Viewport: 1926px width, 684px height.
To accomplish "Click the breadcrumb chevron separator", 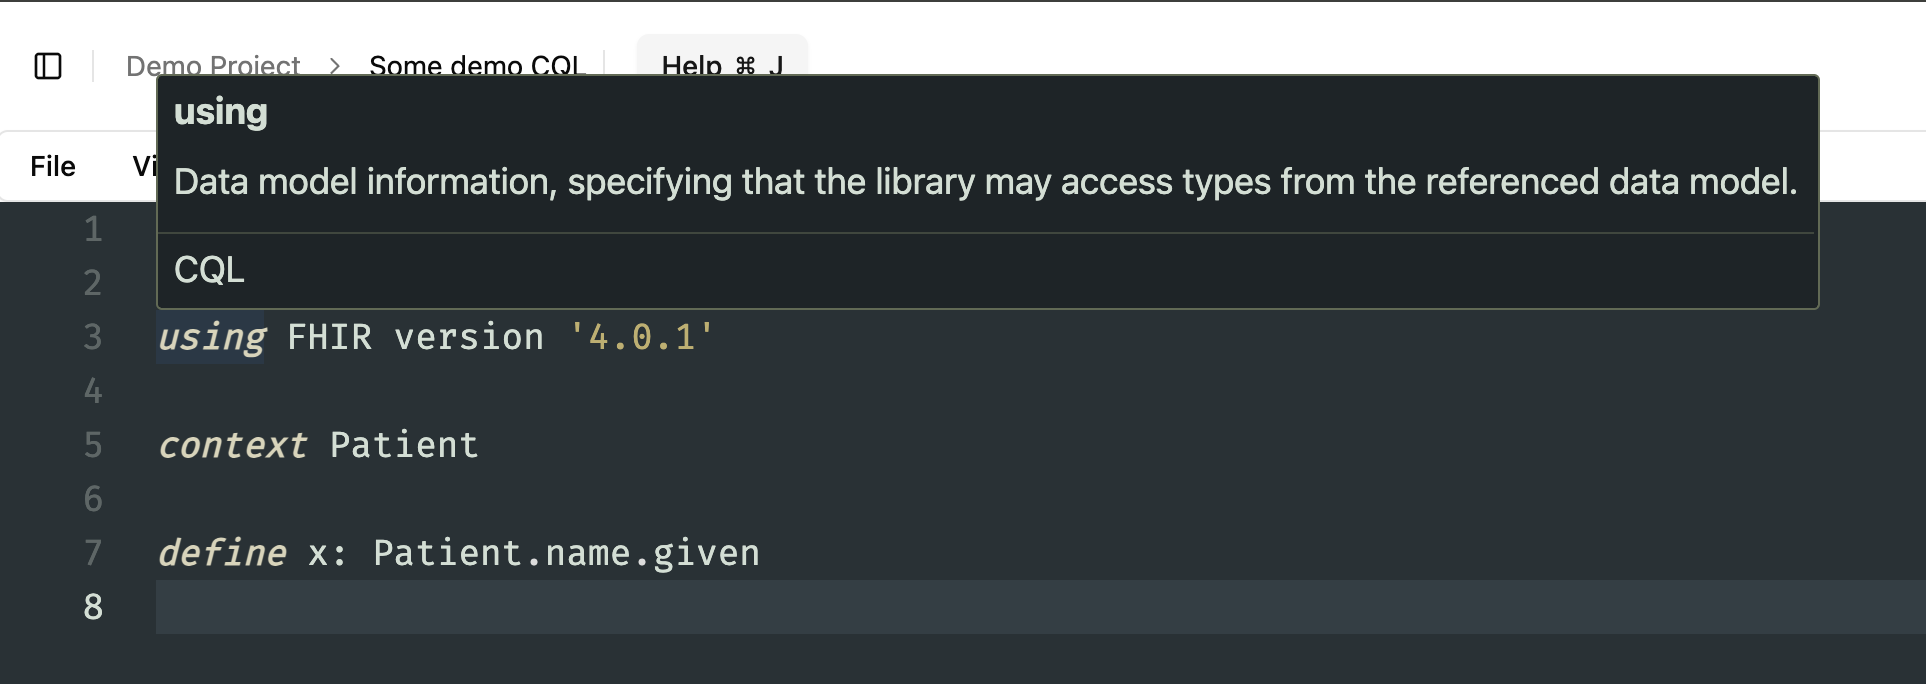I will click(334, 65).
